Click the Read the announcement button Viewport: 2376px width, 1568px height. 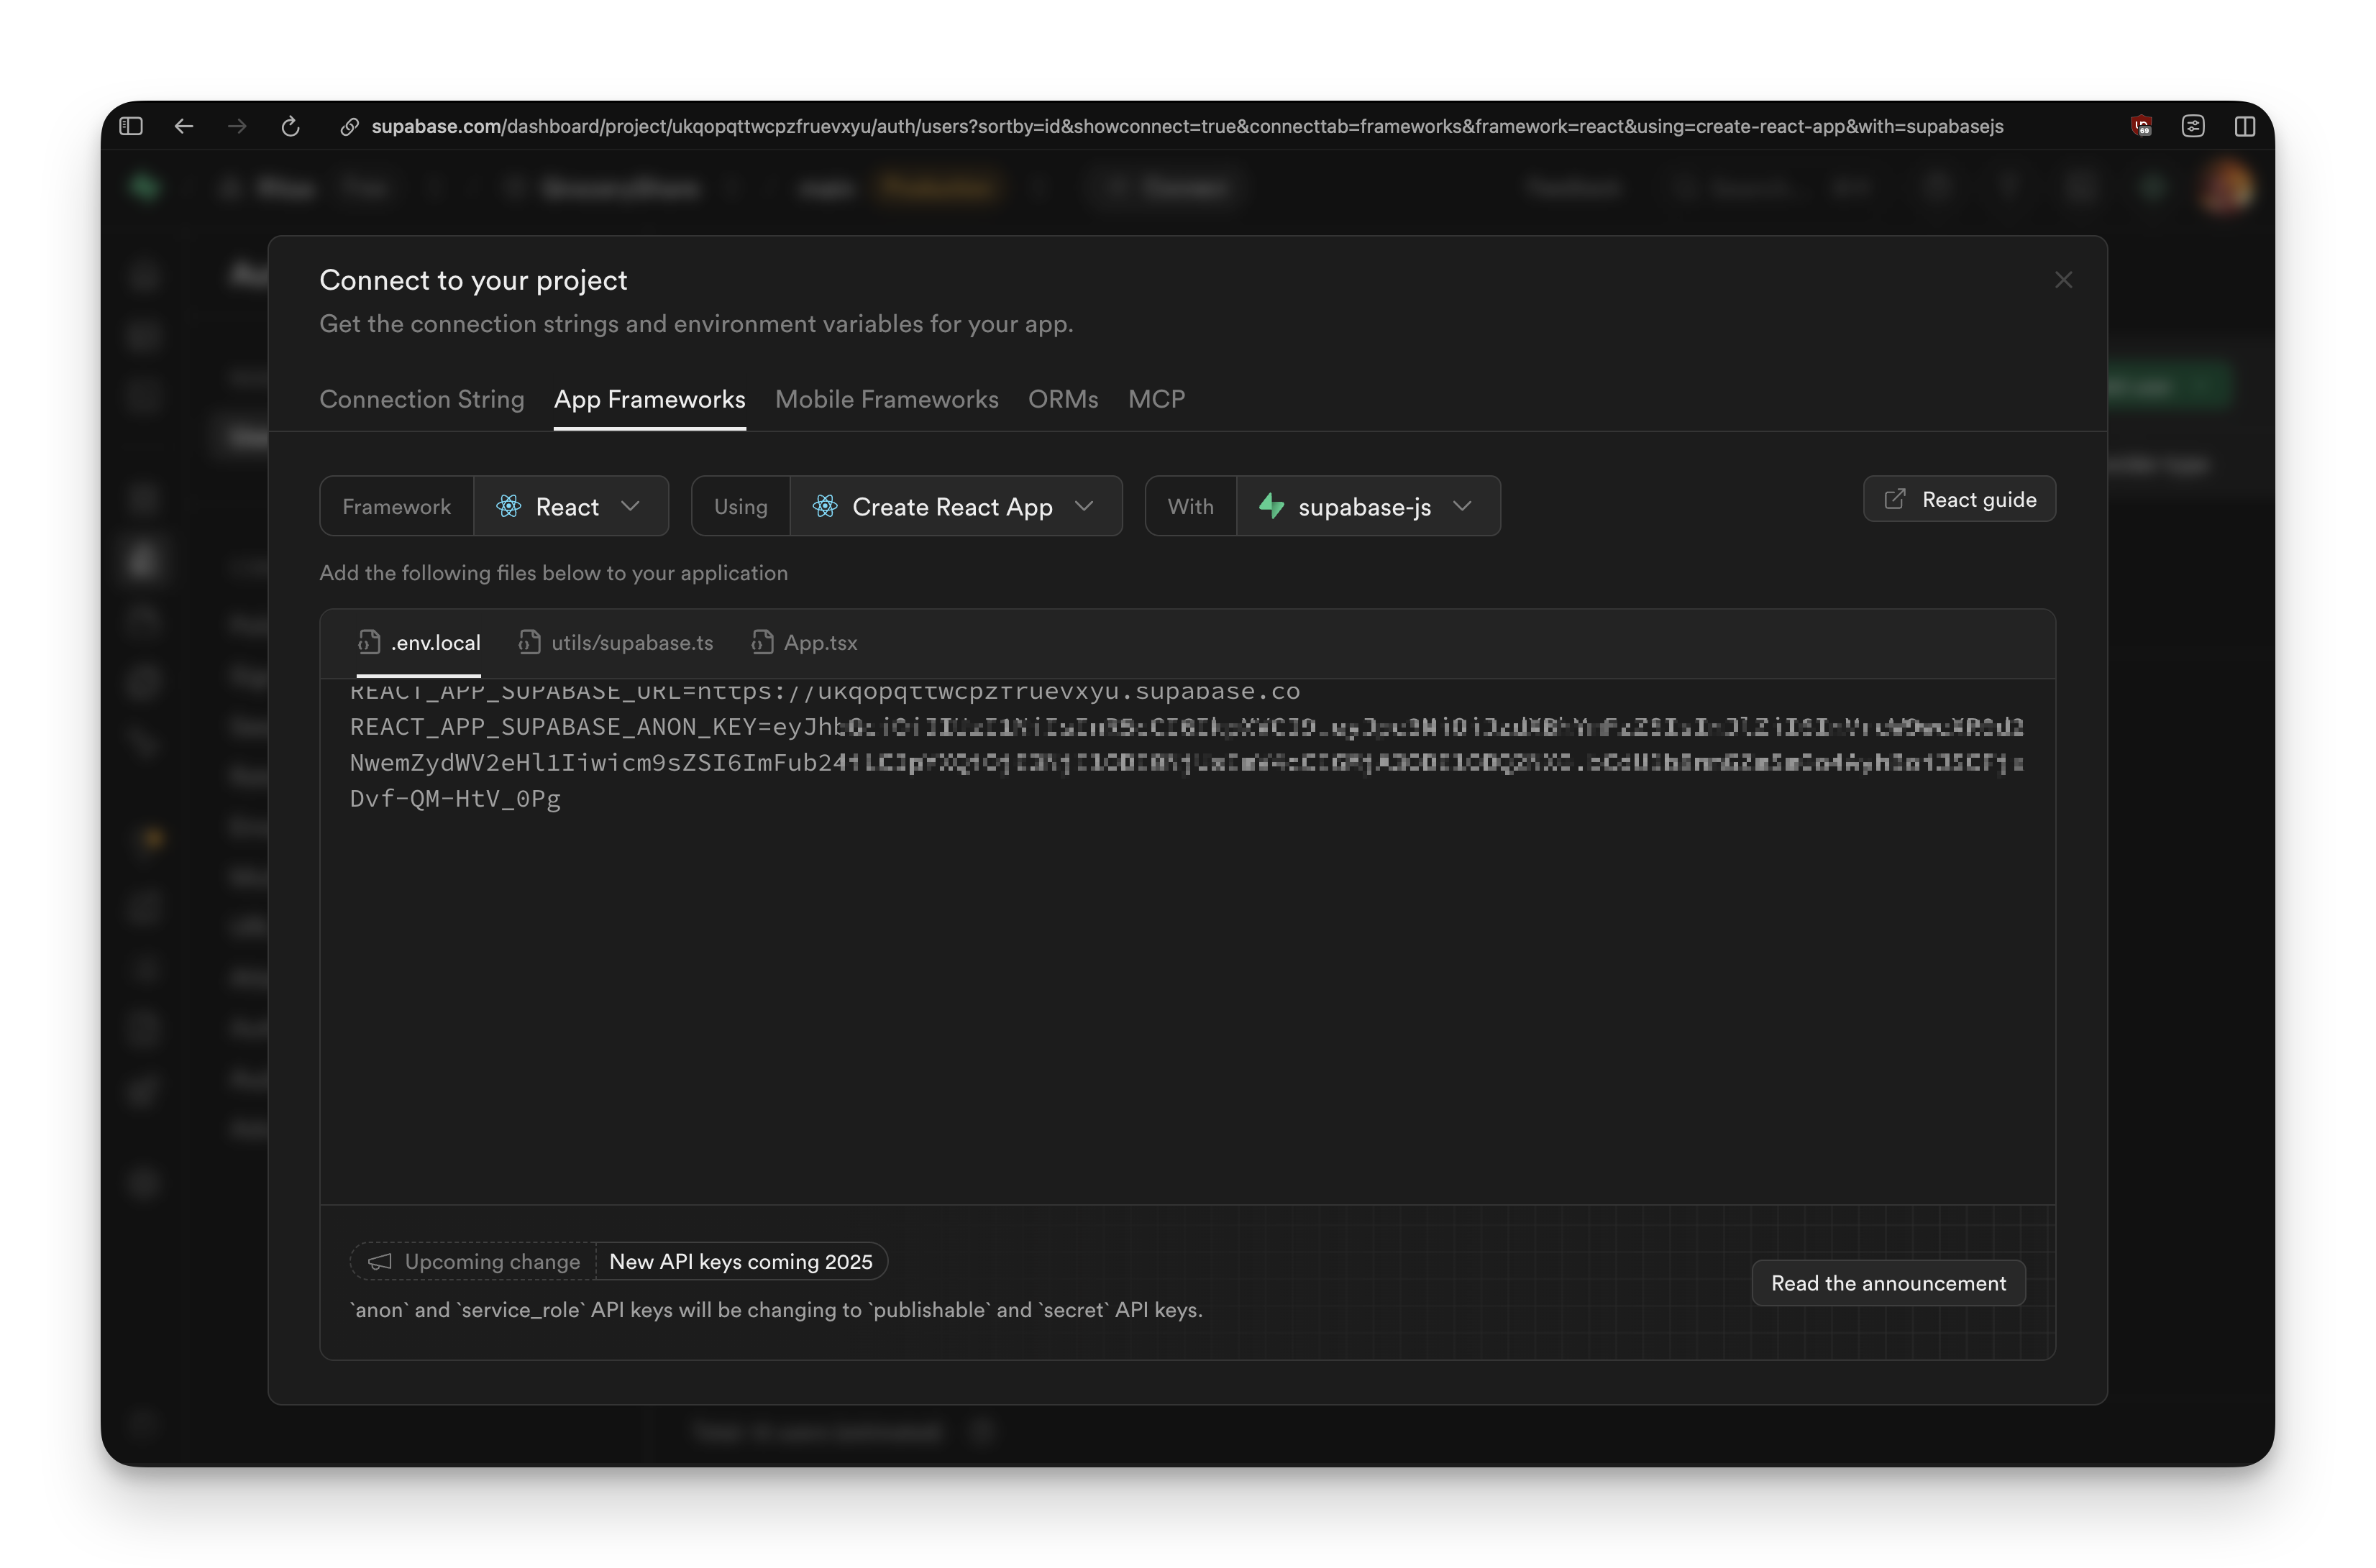click(1888, 1283)
